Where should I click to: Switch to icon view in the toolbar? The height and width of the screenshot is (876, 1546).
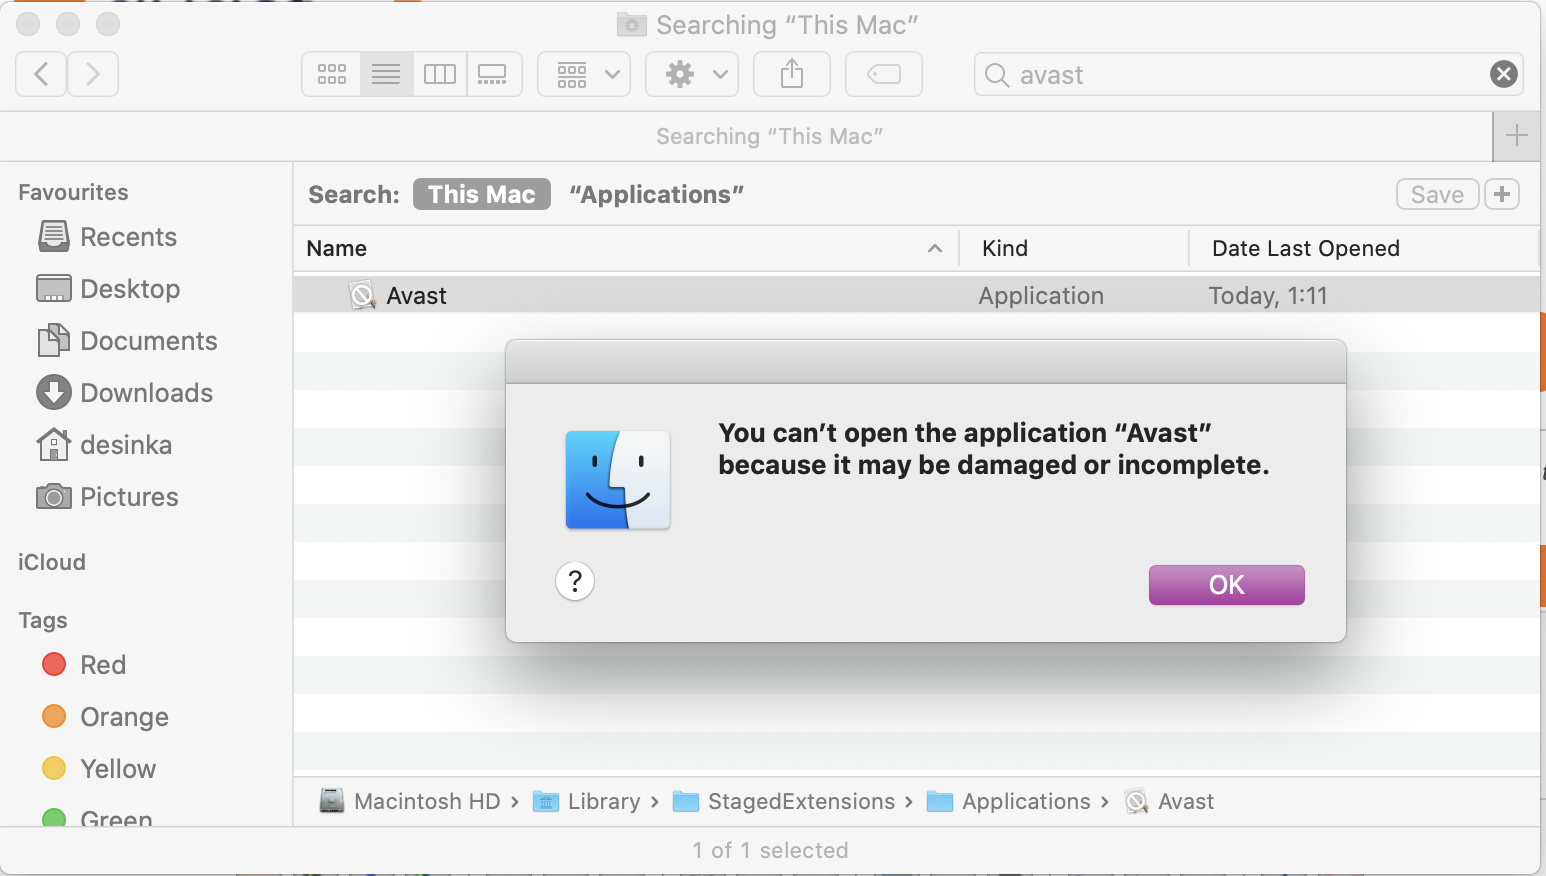coord(331,73)
